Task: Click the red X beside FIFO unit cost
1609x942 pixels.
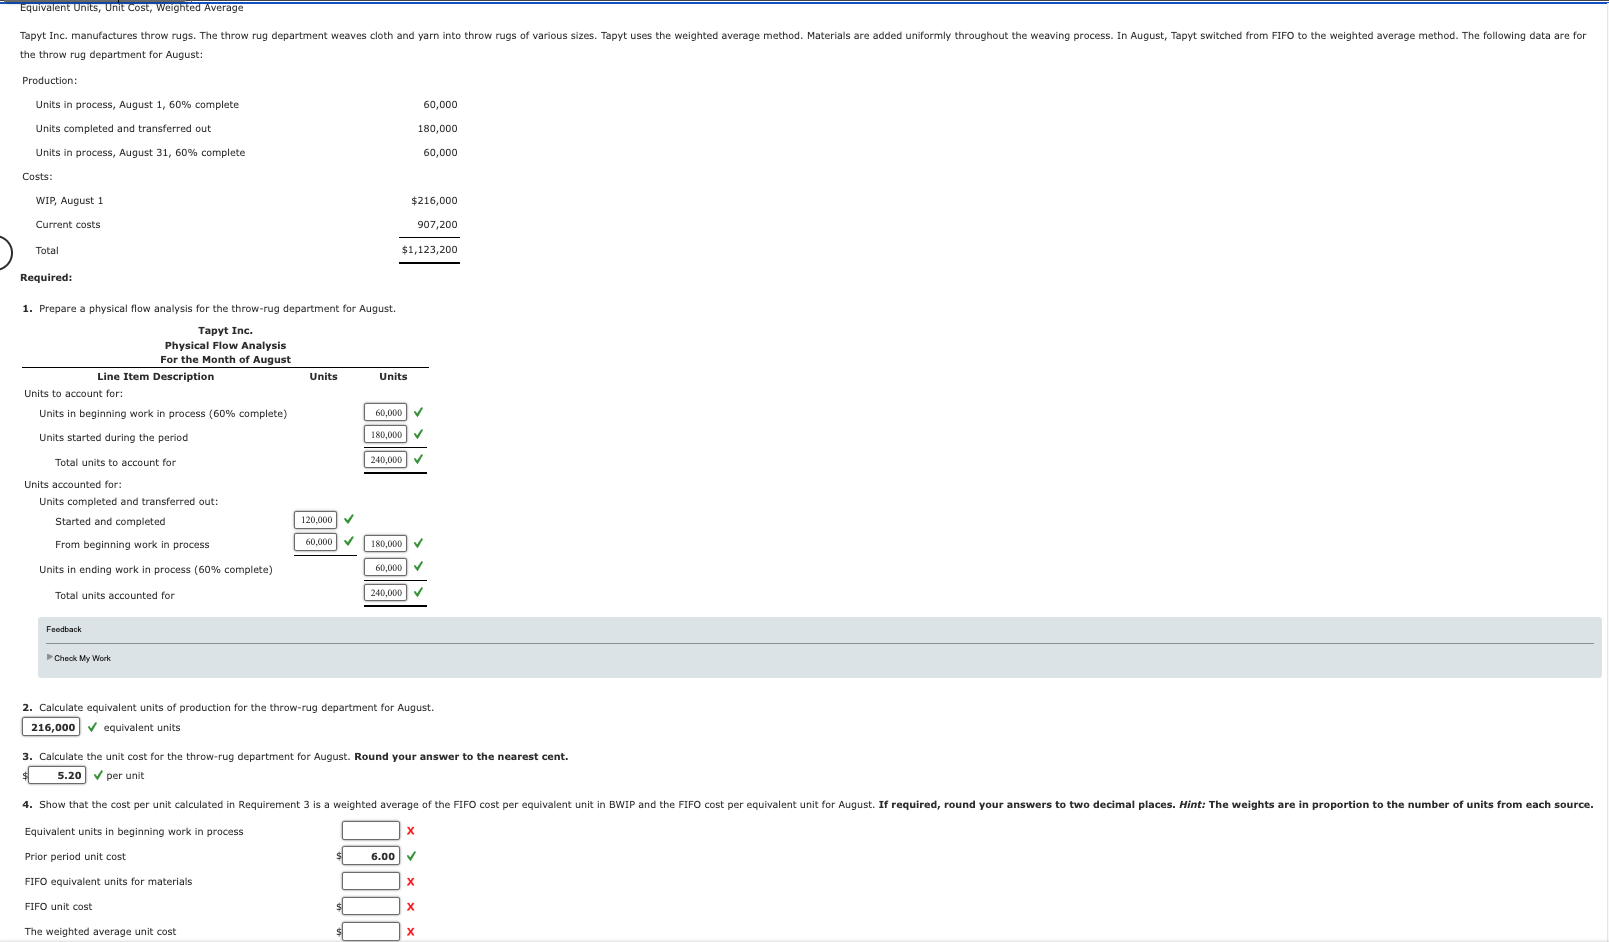Action: [411, 906]
